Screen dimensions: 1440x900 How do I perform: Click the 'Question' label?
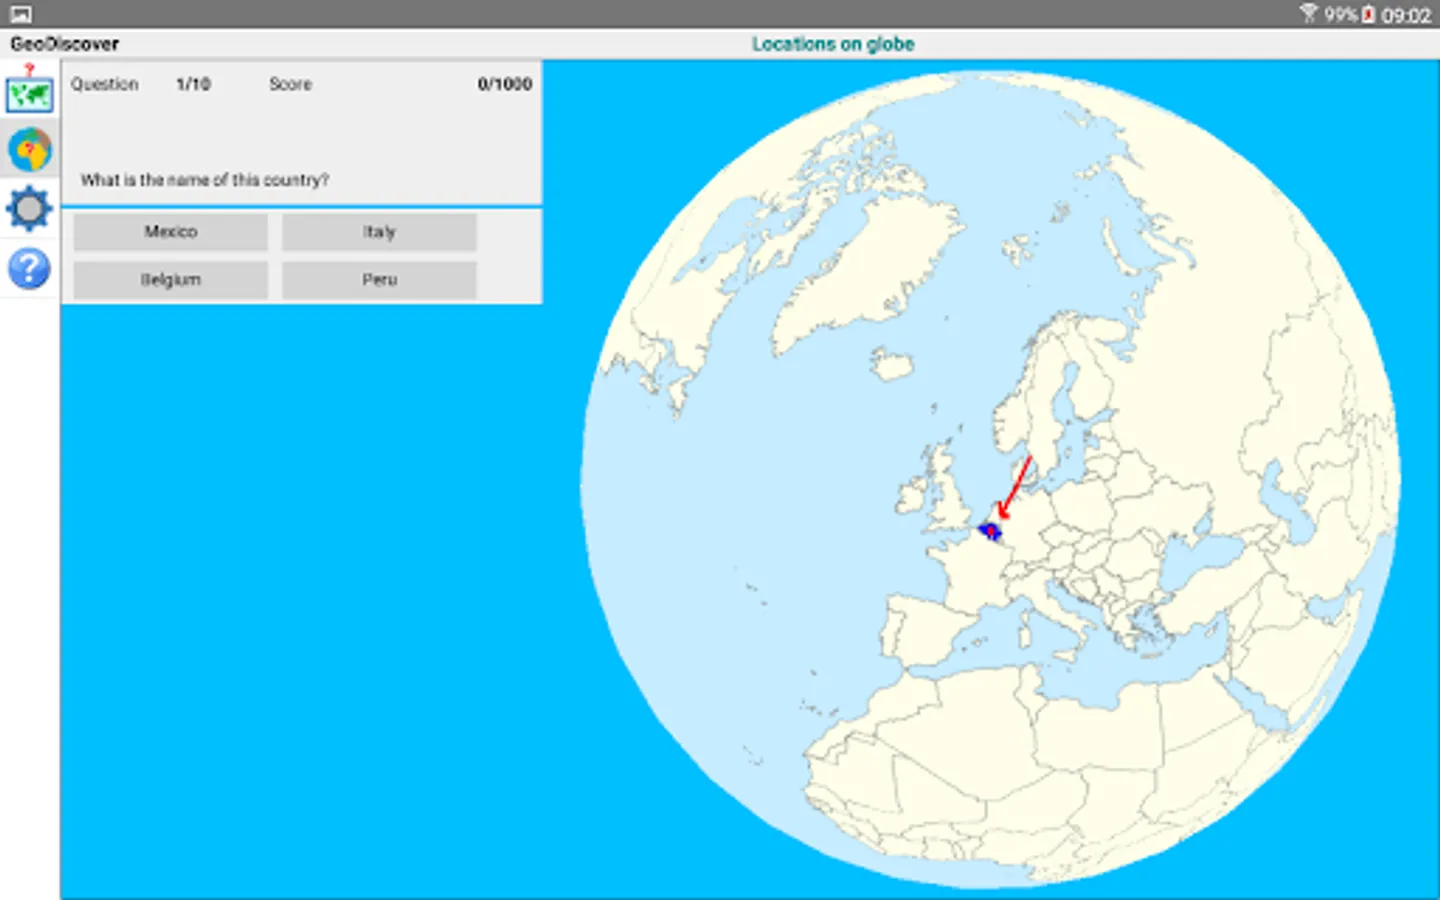[105, 84]
